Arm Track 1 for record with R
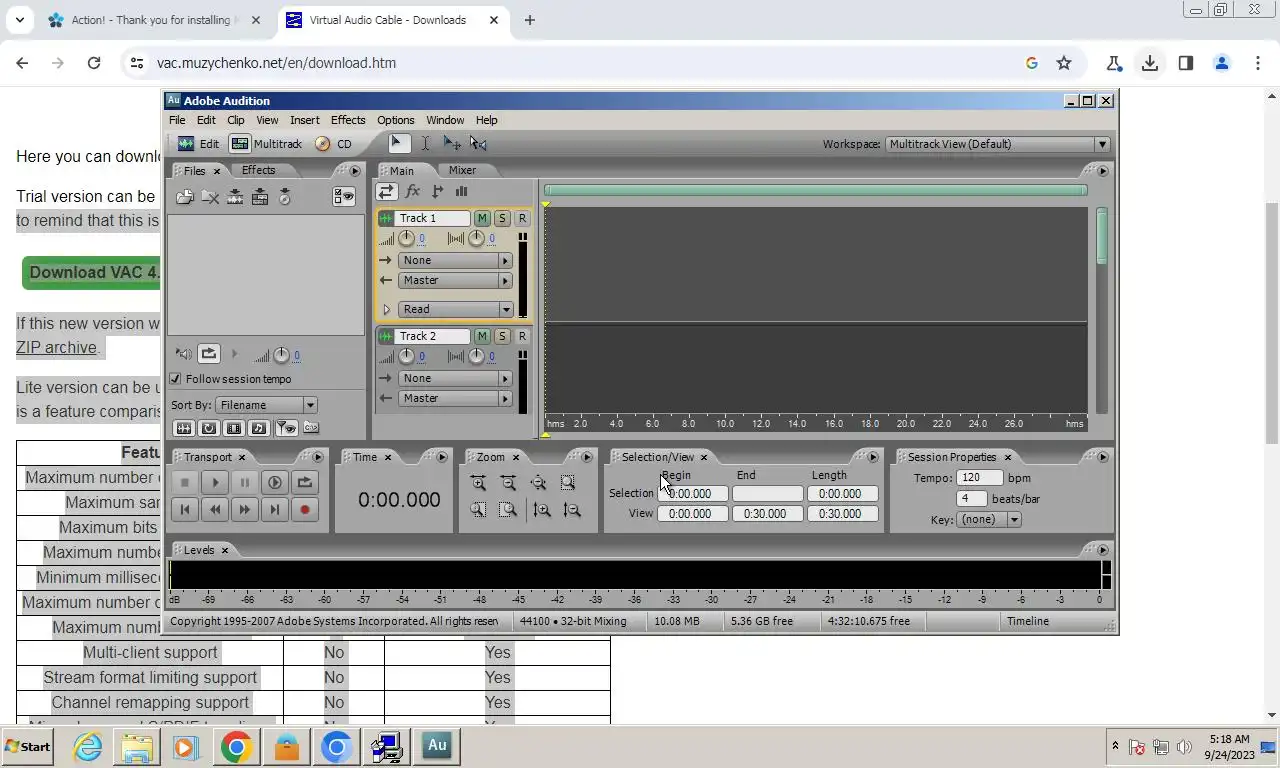The height and width of the screenshot is (768, 1280). tap(522, 218)
